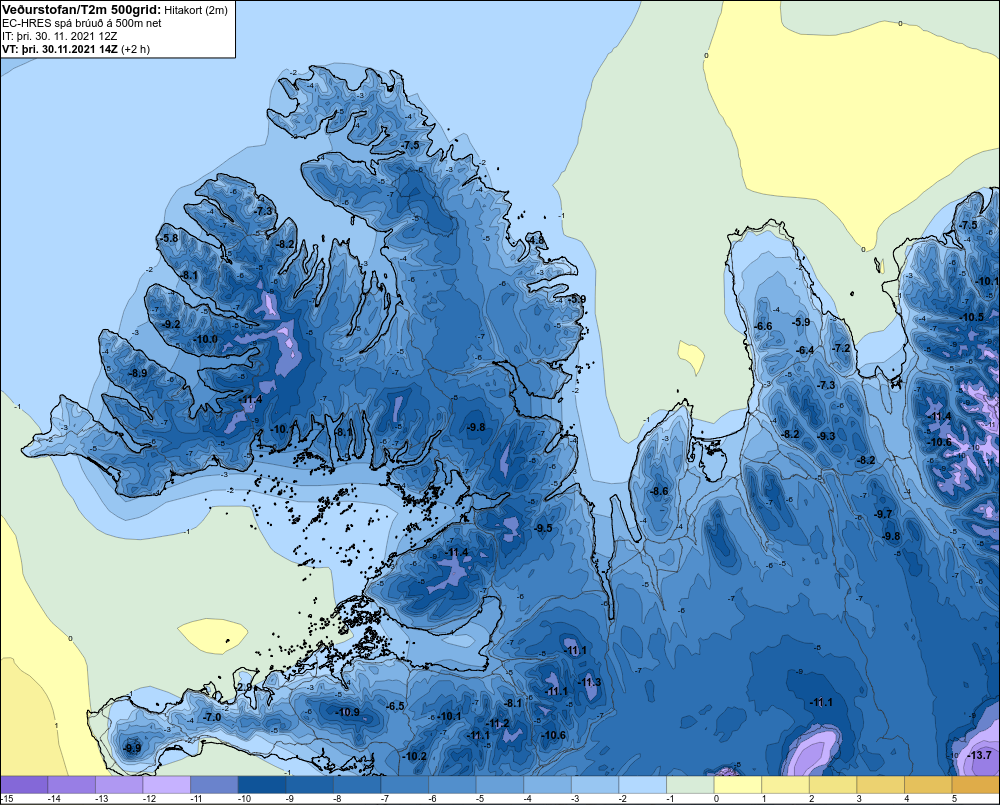
Task: Click the '-13.7' temperature value
Action: click(980, 755)
